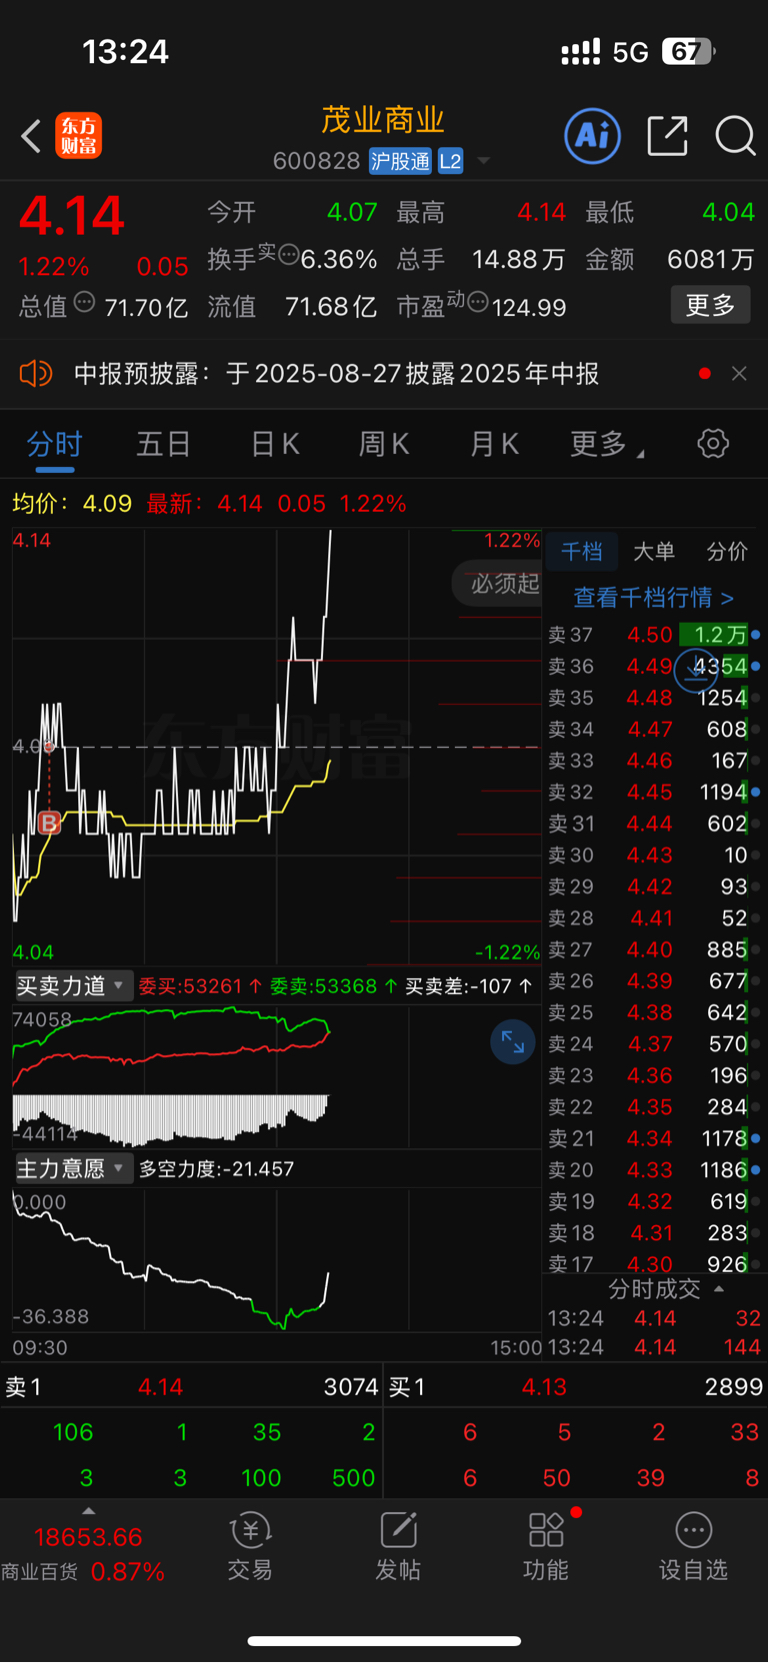Select the 卖17 4.30 order row
Screen dimensions: 768x1663
(654, 1264)
